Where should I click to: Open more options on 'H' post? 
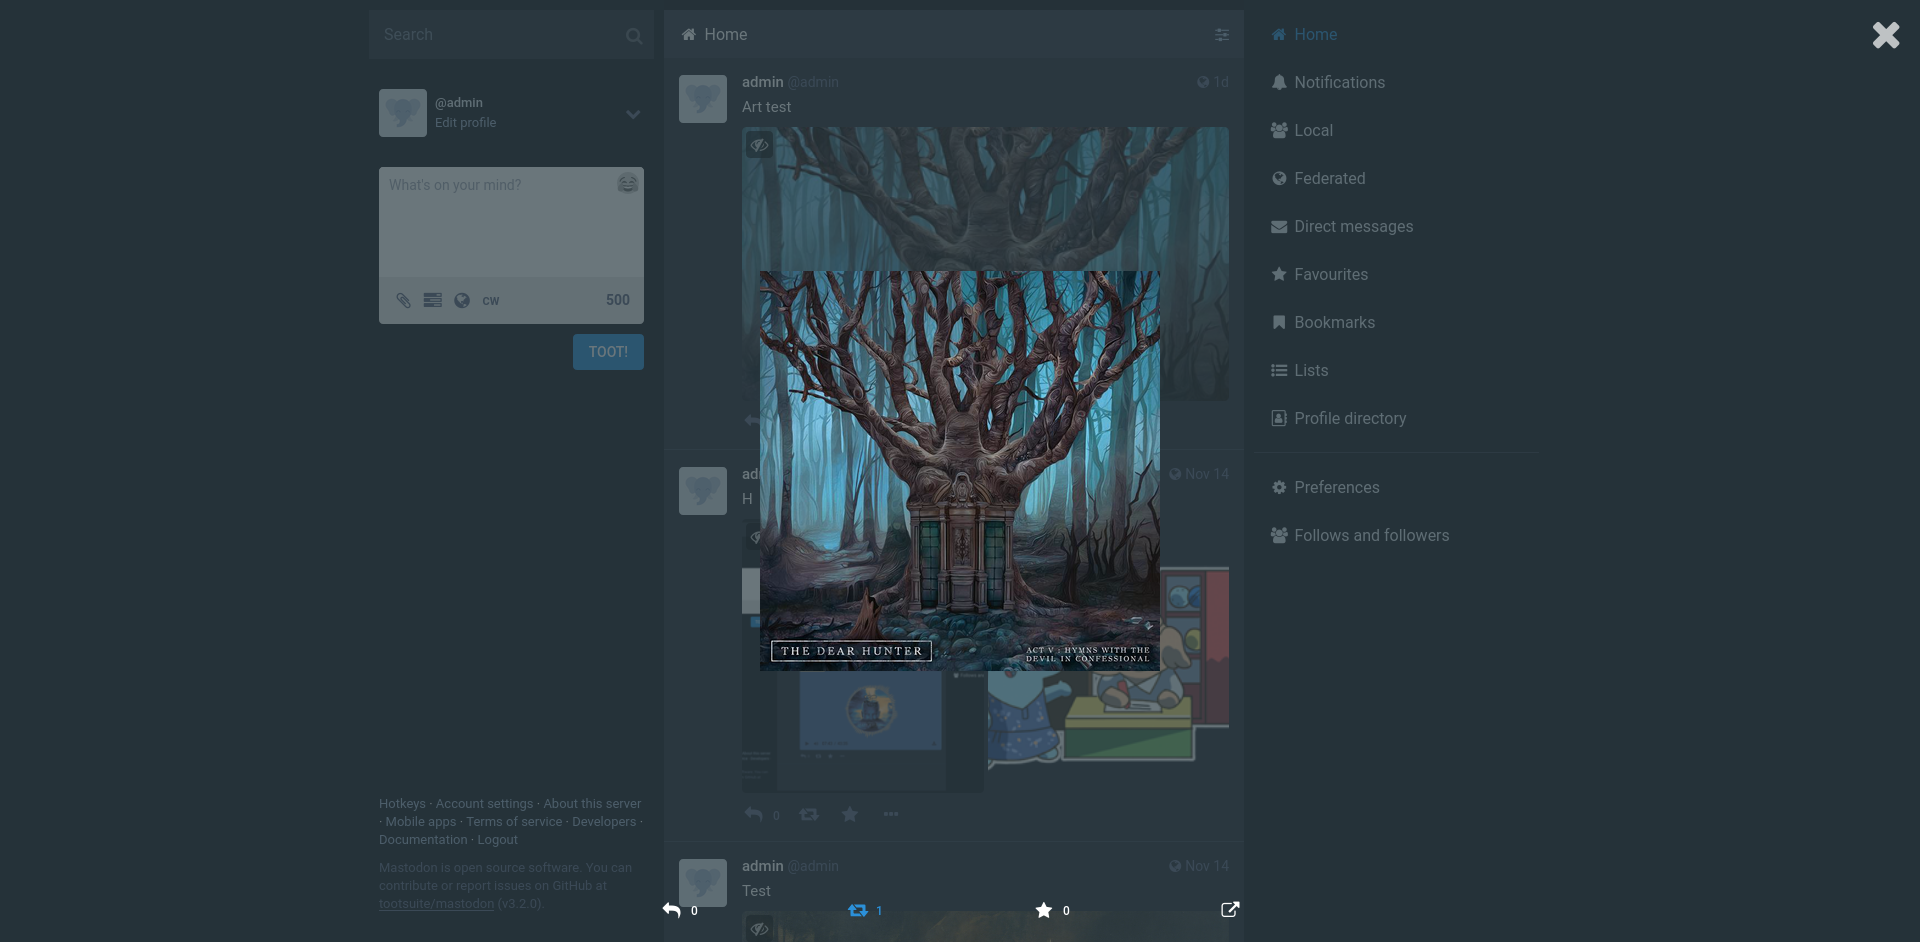pos(891,815)
